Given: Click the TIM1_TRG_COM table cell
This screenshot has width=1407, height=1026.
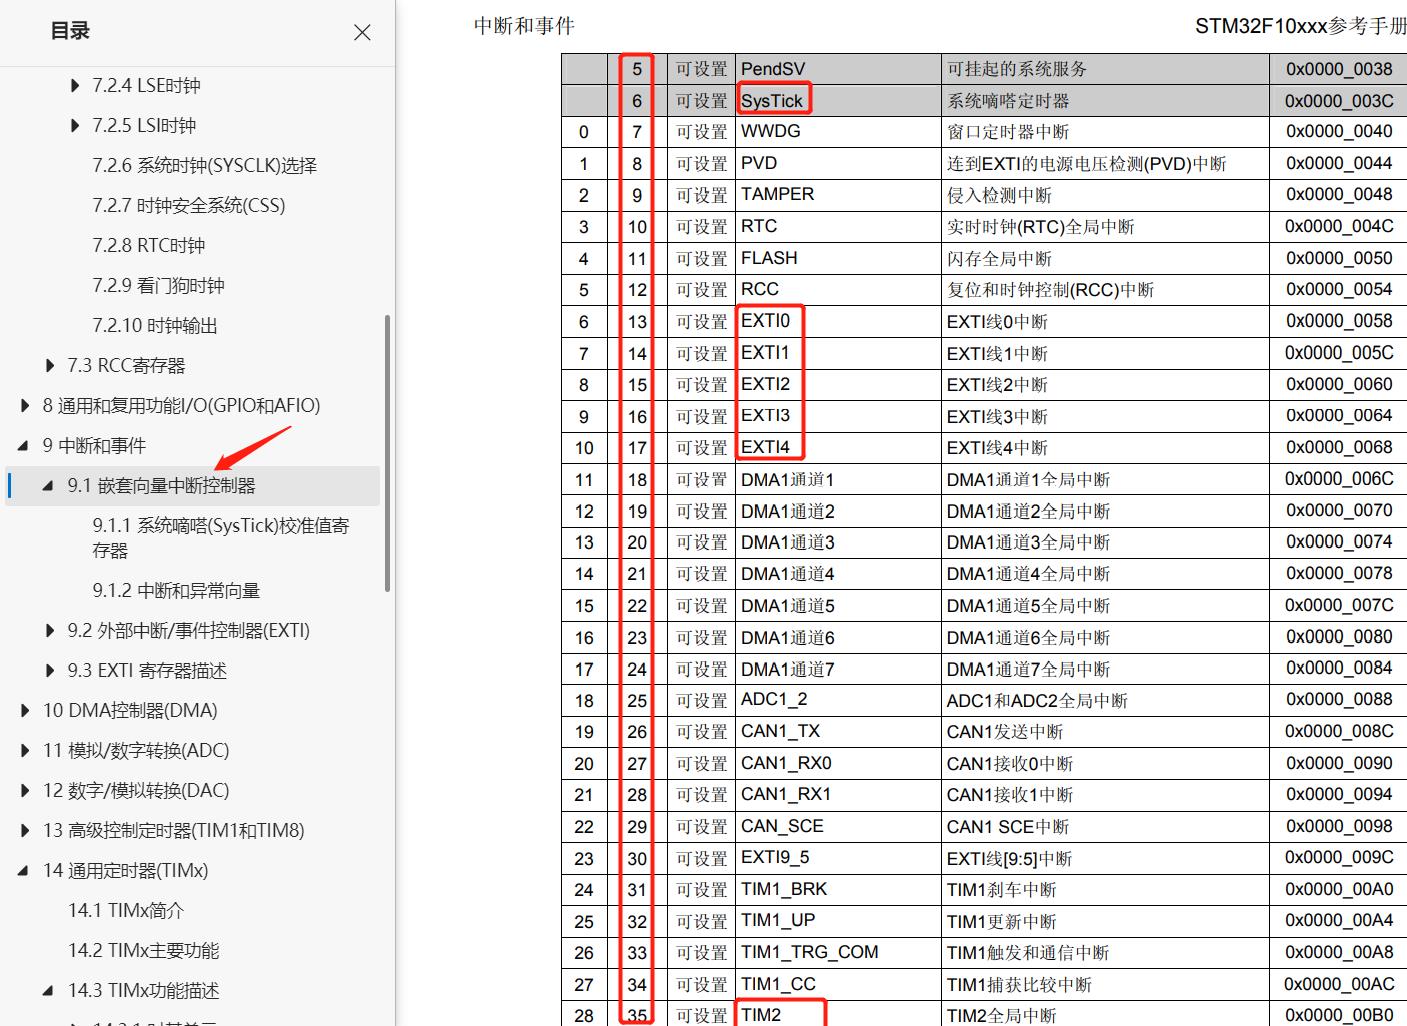Looking at the screenshot, I should [x=838, y=953].
